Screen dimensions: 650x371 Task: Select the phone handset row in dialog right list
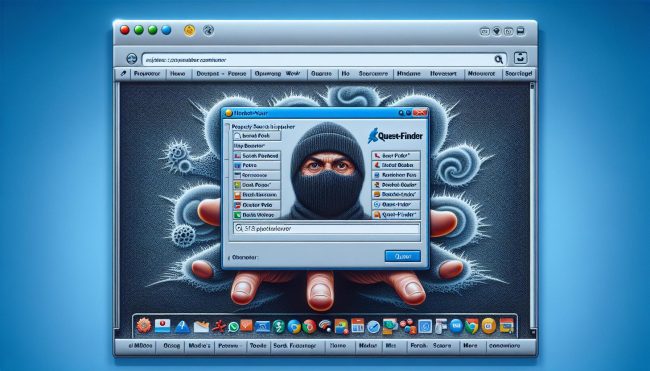[x=396, y=155]
